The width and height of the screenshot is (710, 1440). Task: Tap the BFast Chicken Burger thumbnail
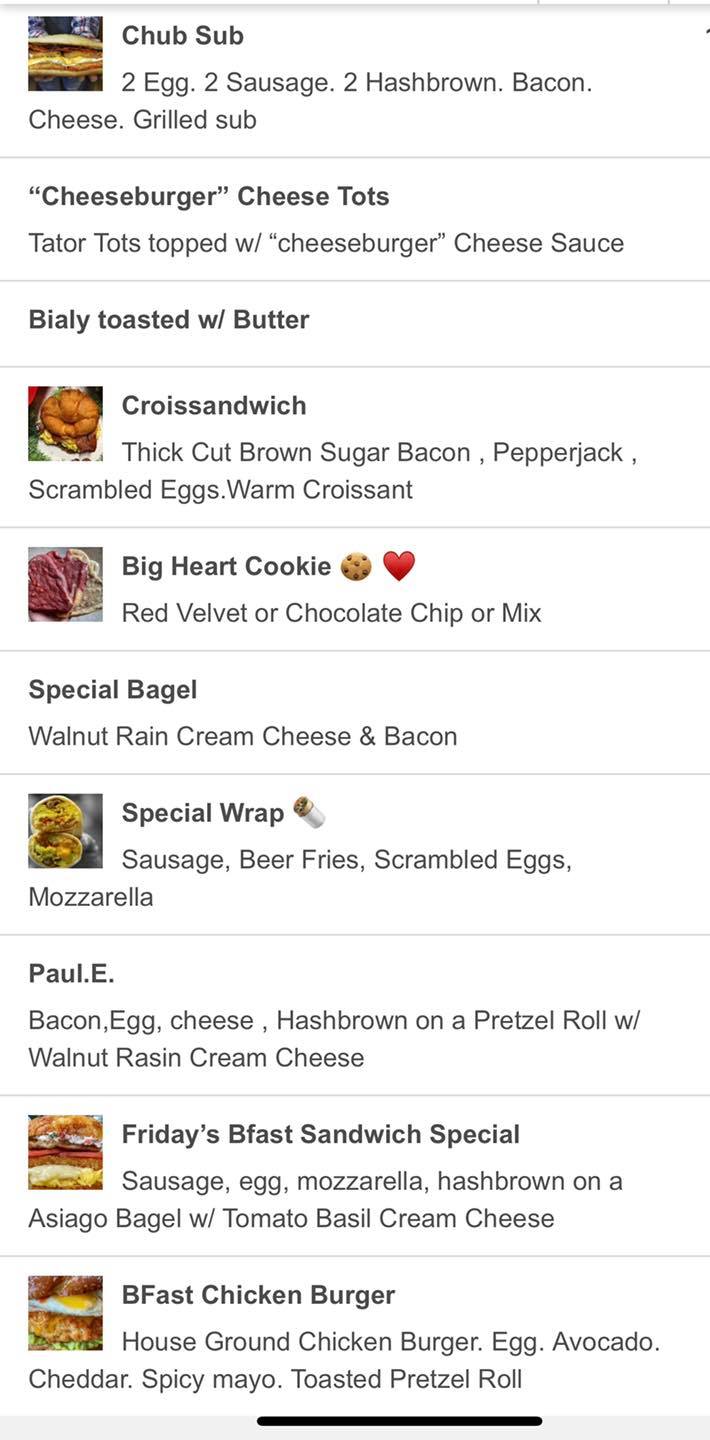pos(65,1313)
